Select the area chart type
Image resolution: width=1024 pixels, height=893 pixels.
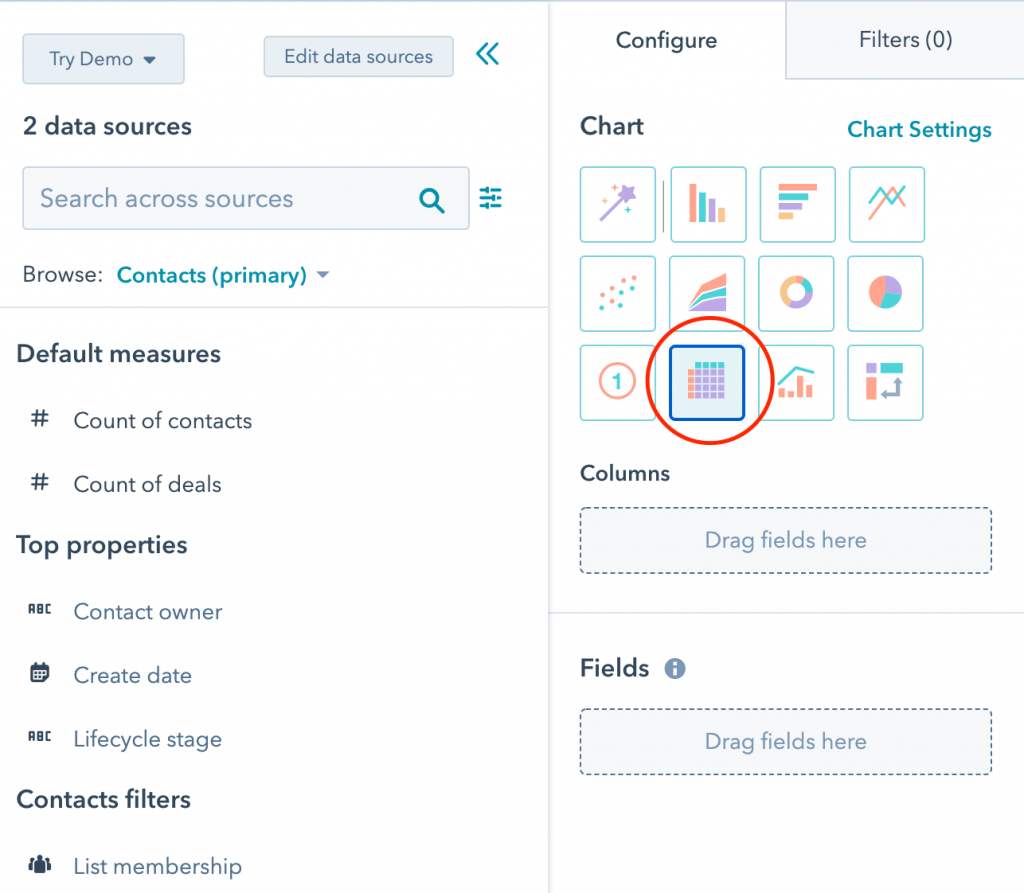pyautogui.click(x=707, y=293)
